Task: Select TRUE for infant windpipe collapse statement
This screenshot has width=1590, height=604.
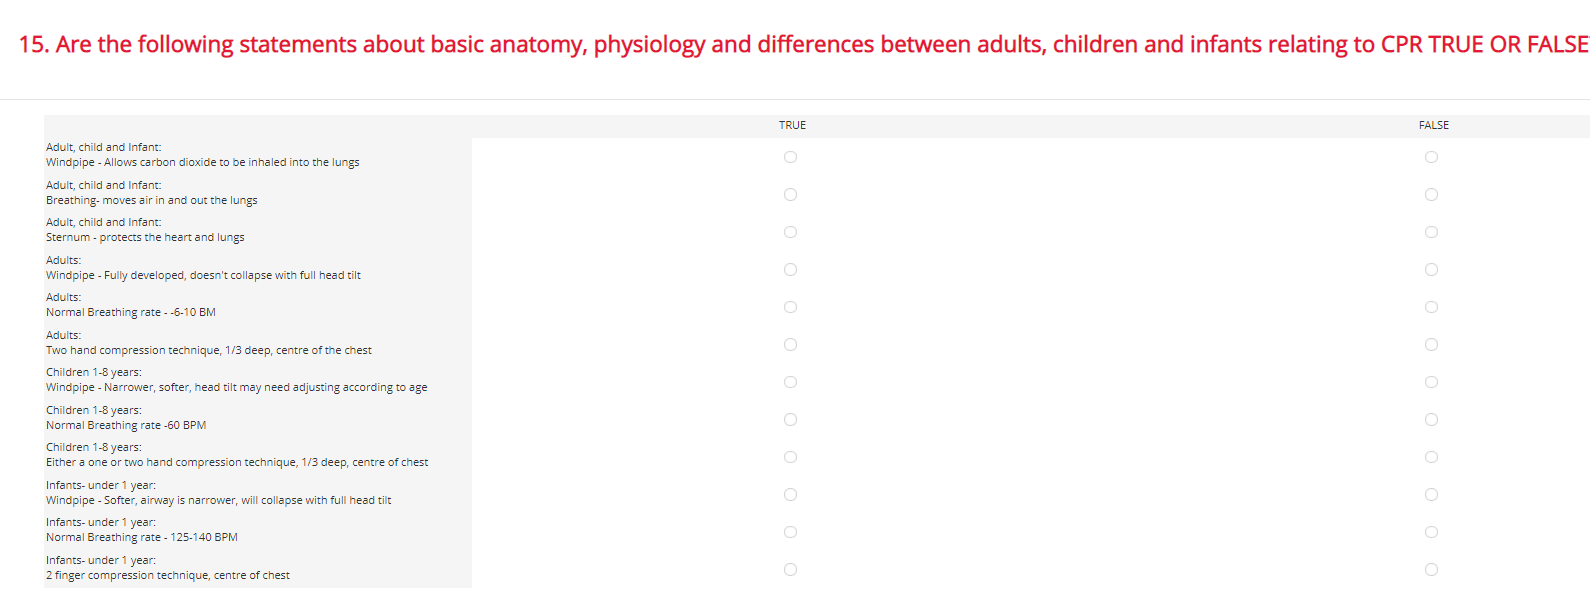Action: point(790,495)
